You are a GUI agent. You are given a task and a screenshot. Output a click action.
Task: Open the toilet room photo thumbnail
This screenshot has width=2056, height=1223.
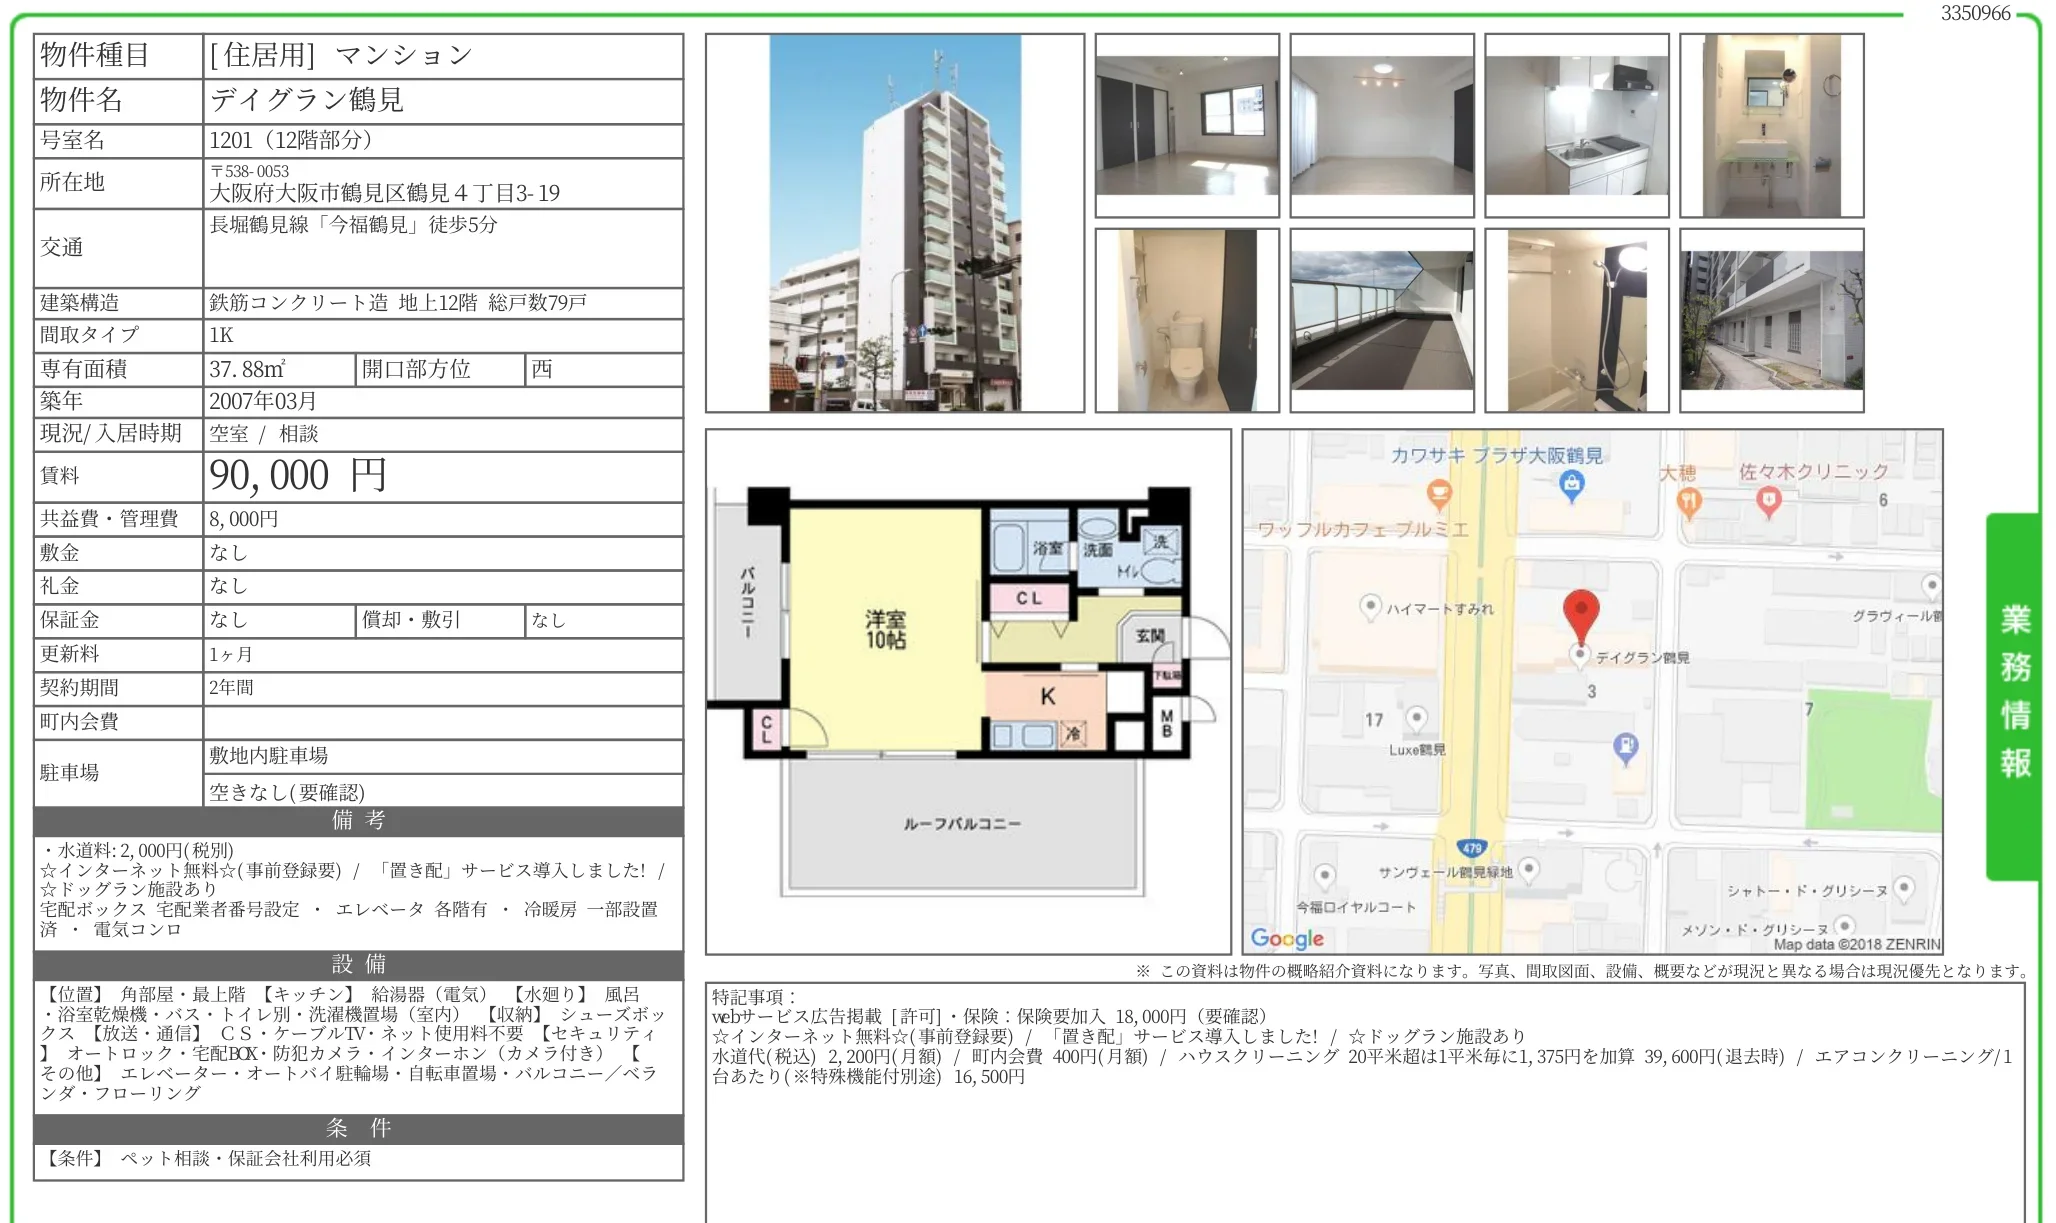pos(1187,320)
